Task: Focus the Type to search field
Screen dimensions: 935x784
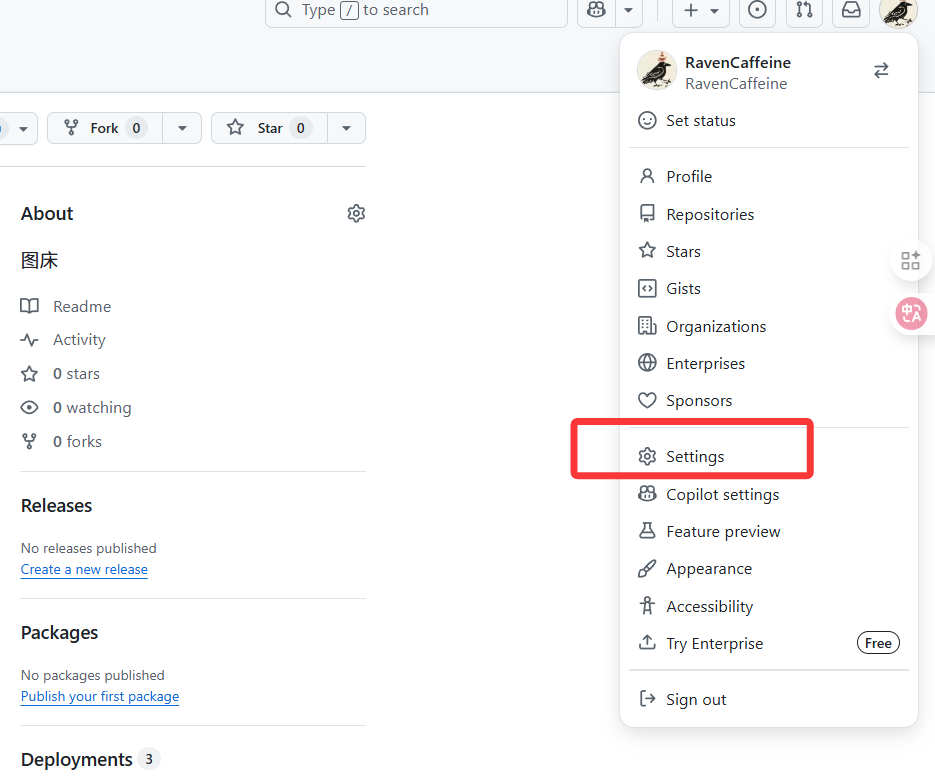Action: 416,10
